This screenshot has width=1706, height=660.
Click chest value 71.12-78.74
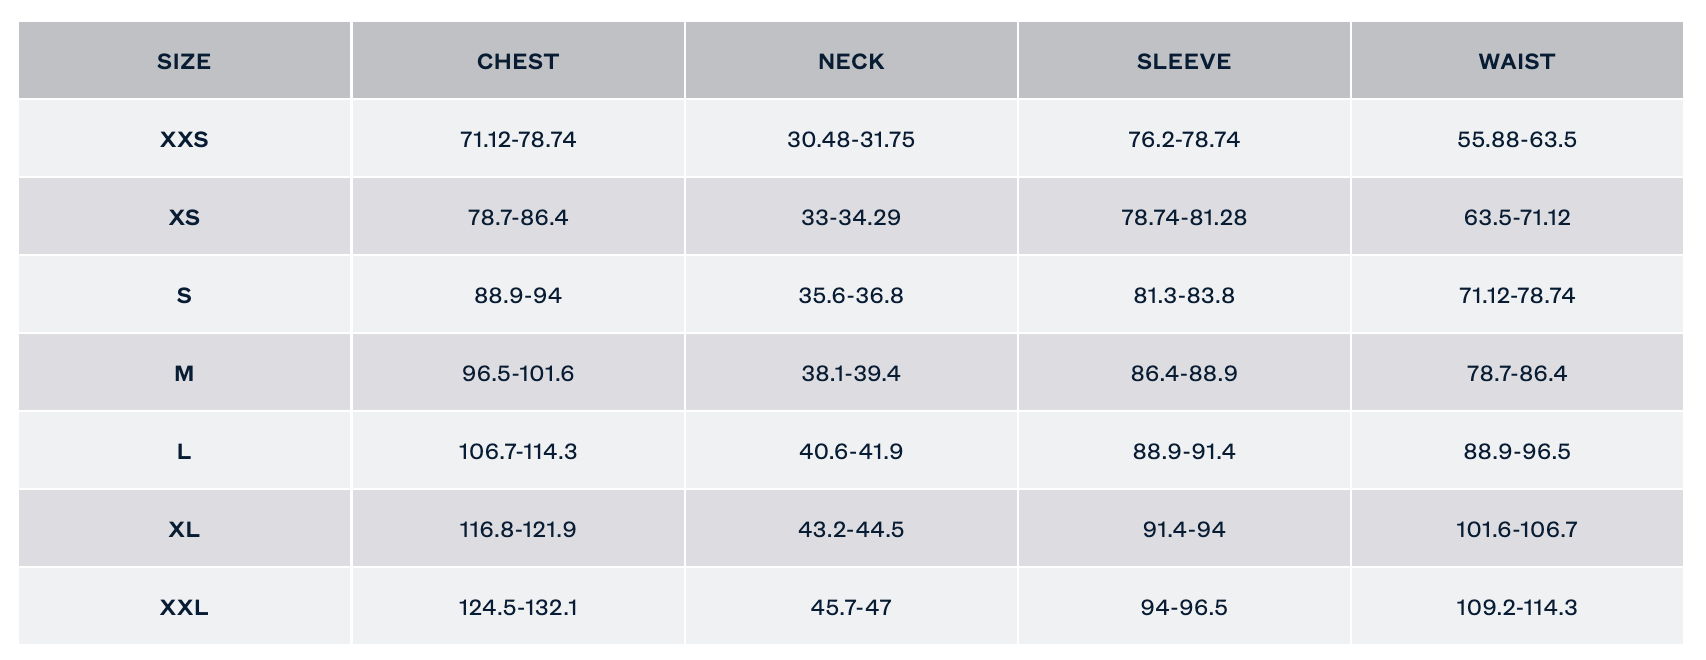pos(518,140)
